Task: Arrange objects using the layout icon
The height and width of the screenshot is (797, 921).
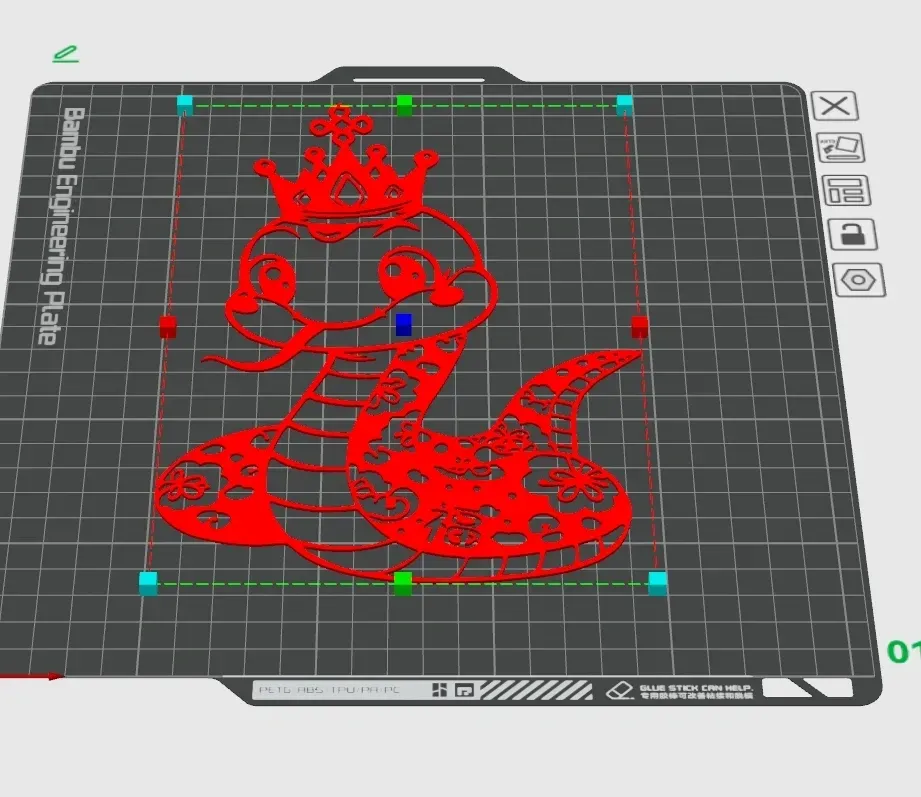Action: pos(846,190)
